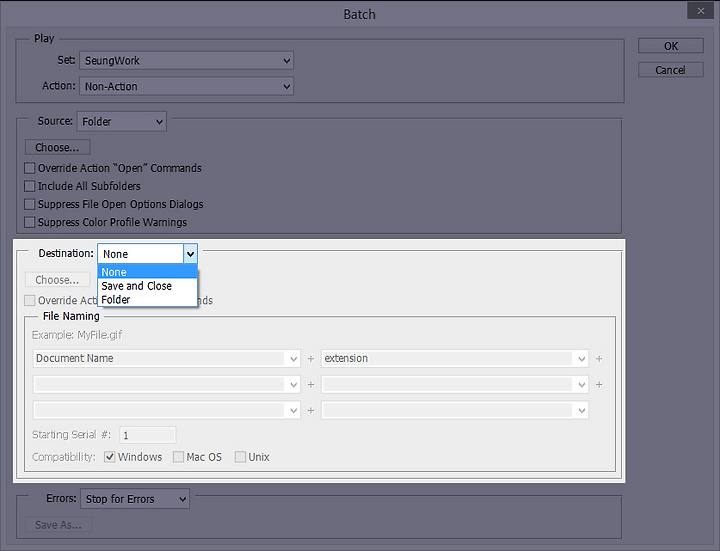Click the Source Choose... button
The width and height of the screenshot is (720, 551).
(57, 147)
